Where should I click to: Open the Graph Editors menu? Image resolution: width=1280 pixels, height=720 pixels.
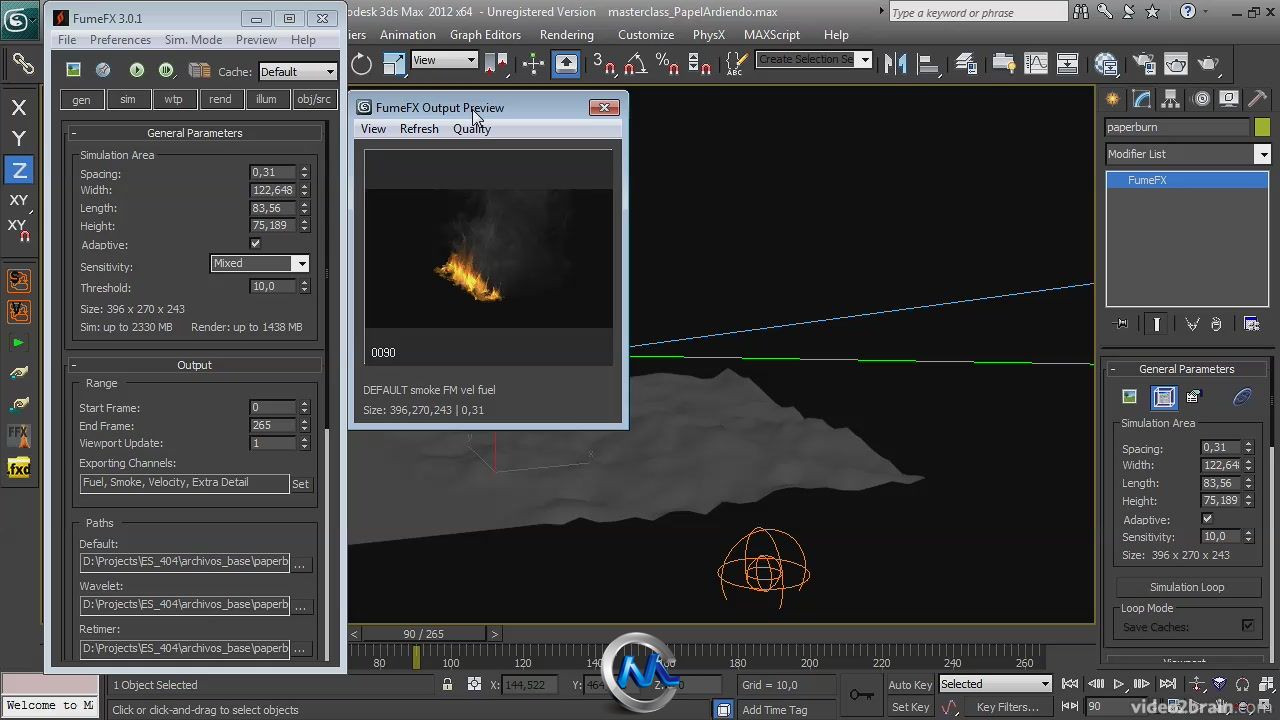tap(485, 35)
